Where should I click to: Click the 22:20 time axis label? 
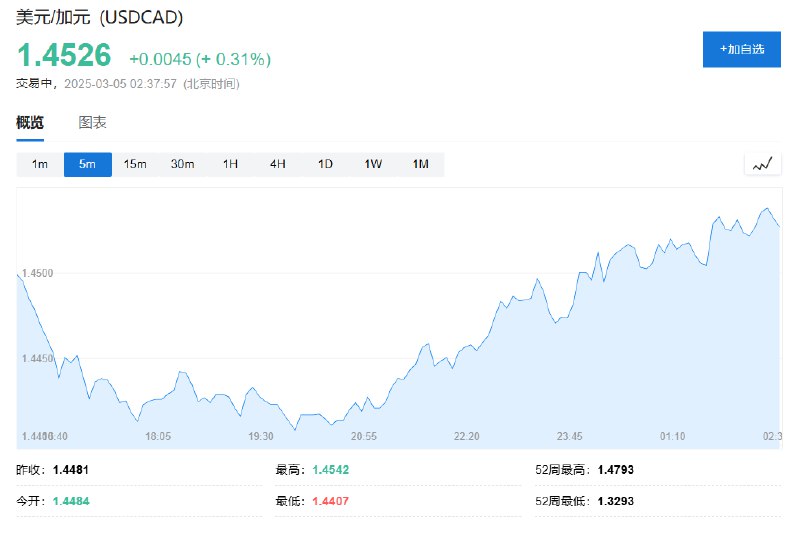467,437
